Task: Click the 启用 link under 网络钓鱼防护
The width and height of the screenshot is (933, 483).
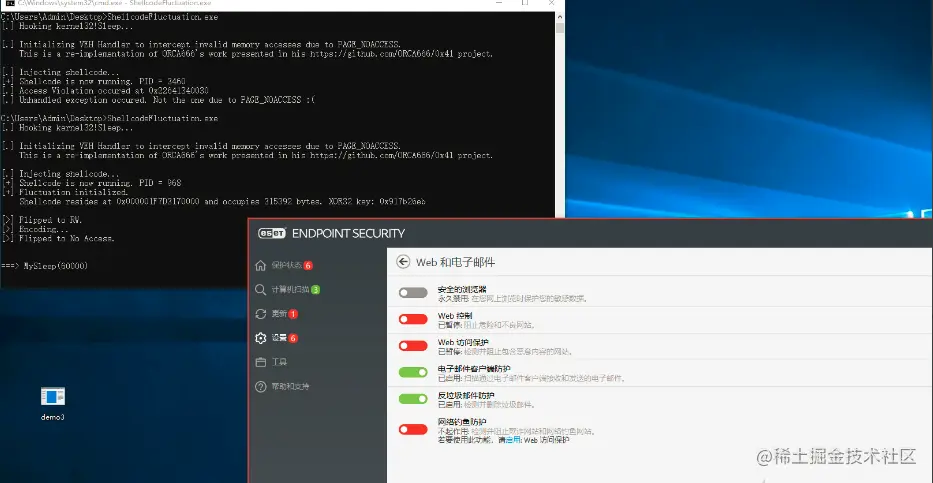Action: (513, 440)
